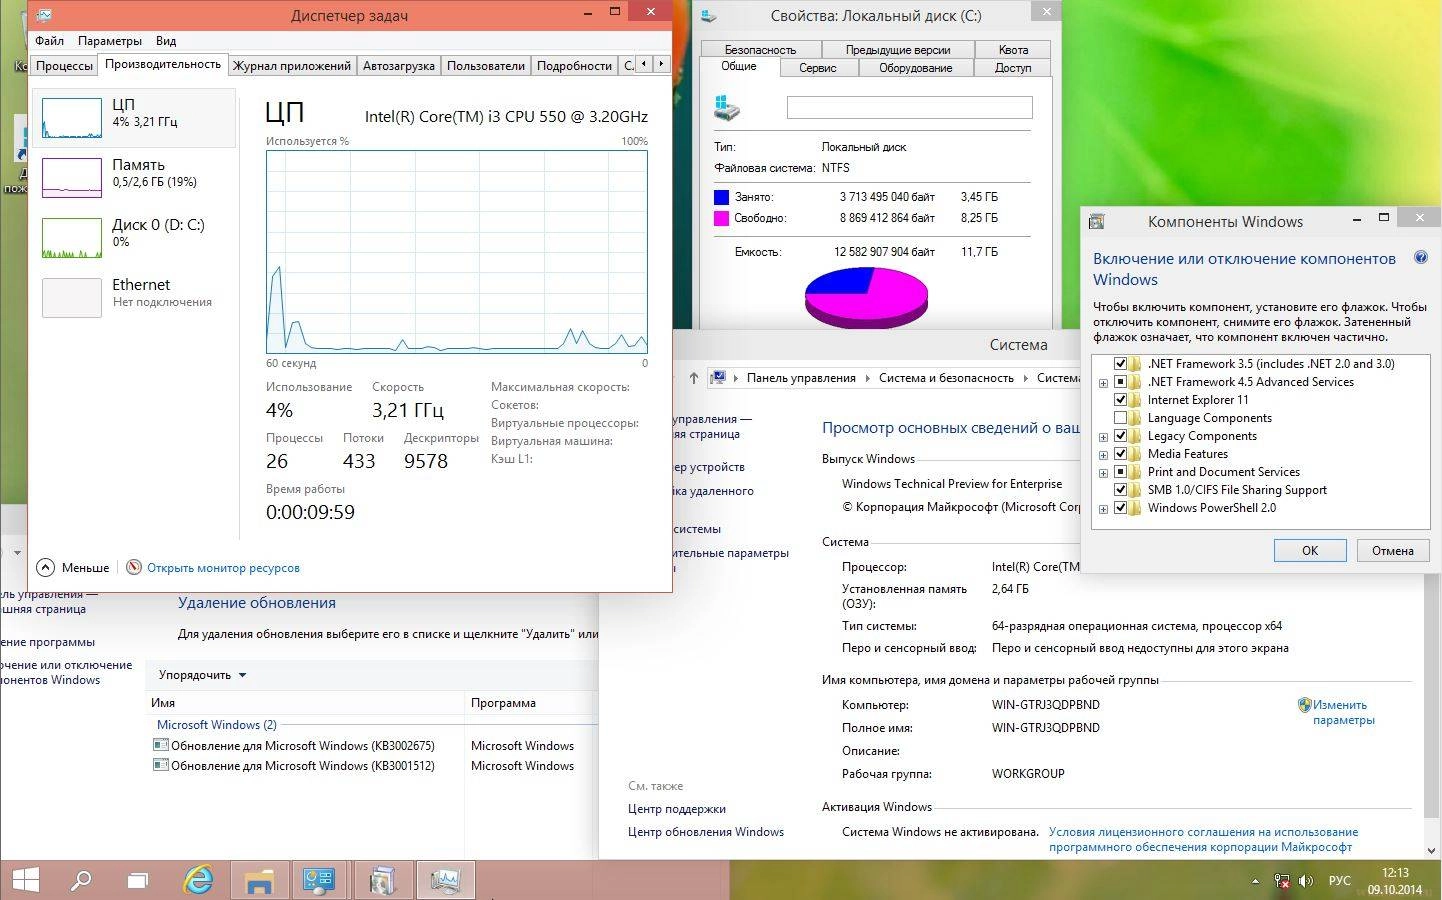Screen dimensions: 1442x900
Task: Toggle Internet Explorer 11 checkbox
Action: pos(1120,400)
